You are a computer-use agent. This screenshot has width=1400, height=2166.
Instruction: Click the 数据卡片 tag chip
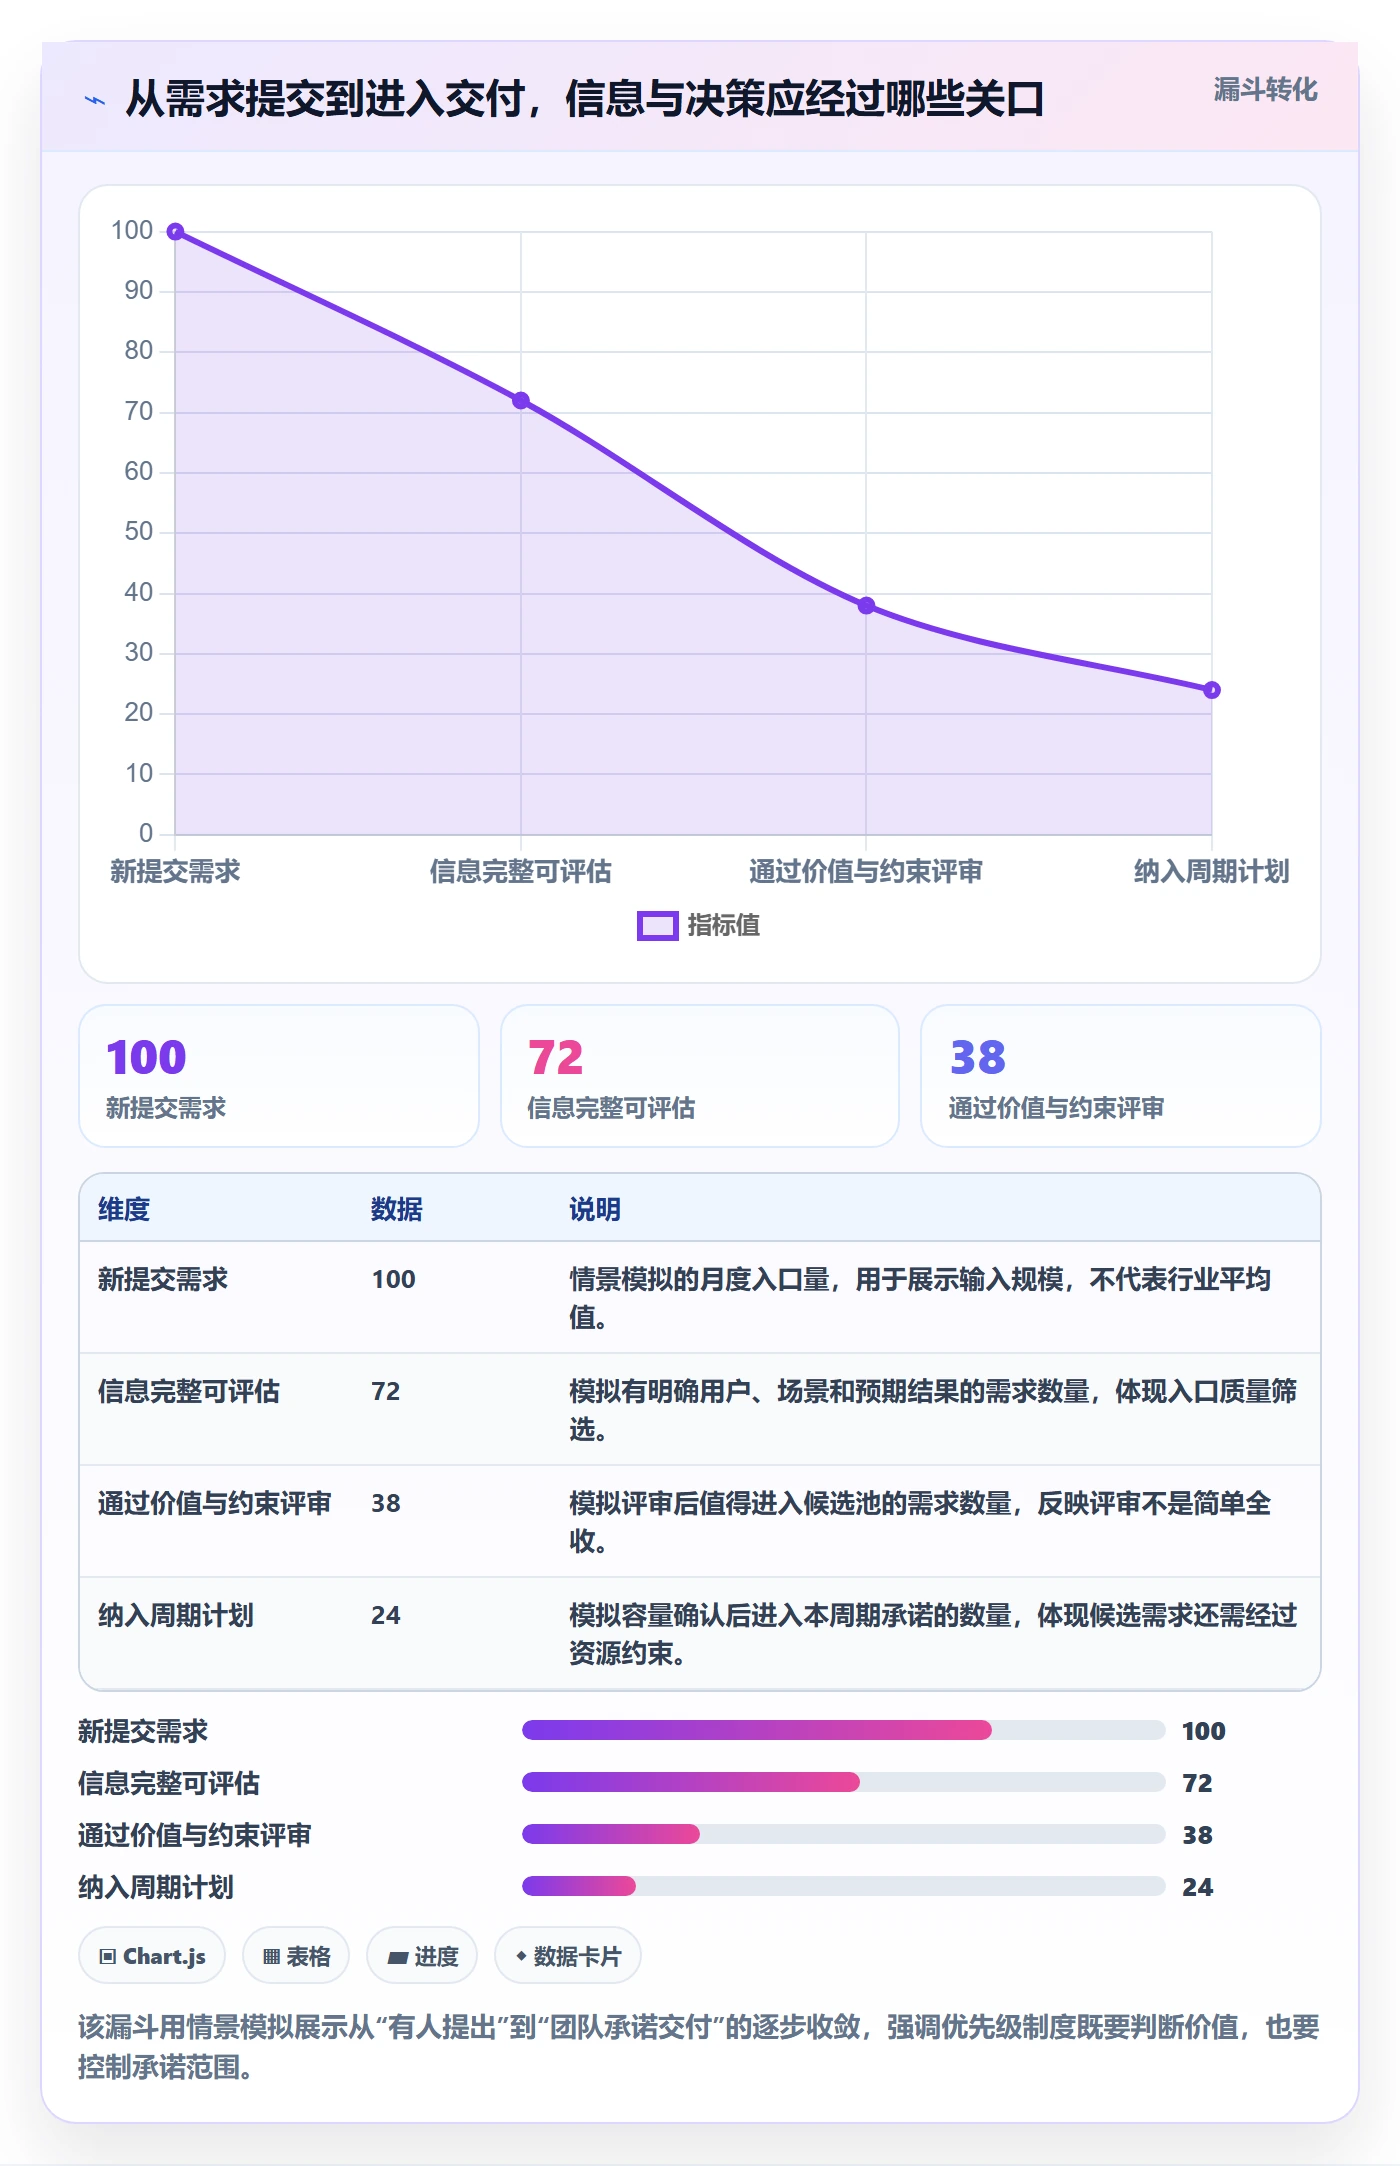(568, 1955)
